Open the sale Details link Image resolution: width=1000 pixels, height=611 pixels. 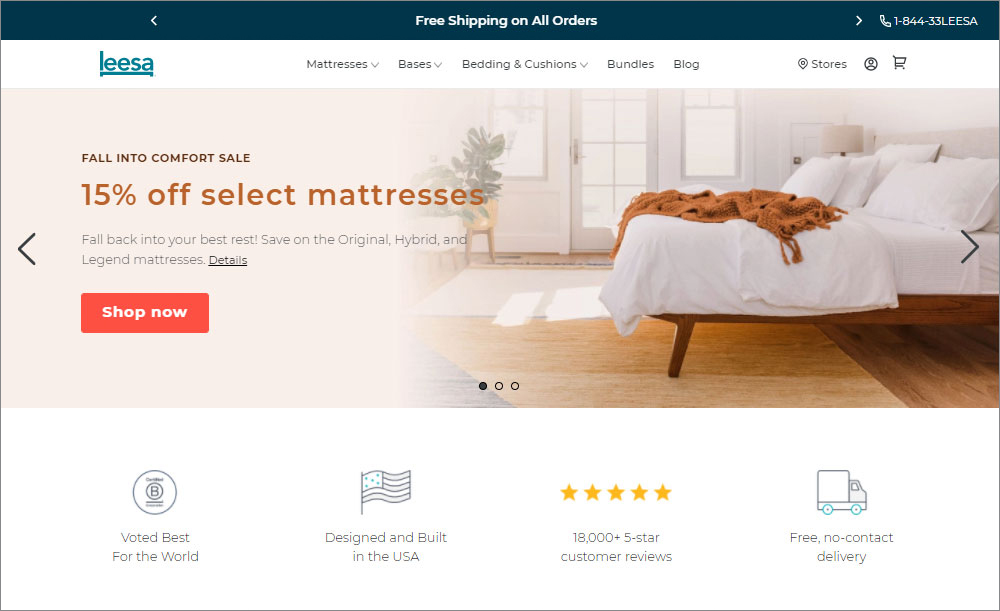228,260
